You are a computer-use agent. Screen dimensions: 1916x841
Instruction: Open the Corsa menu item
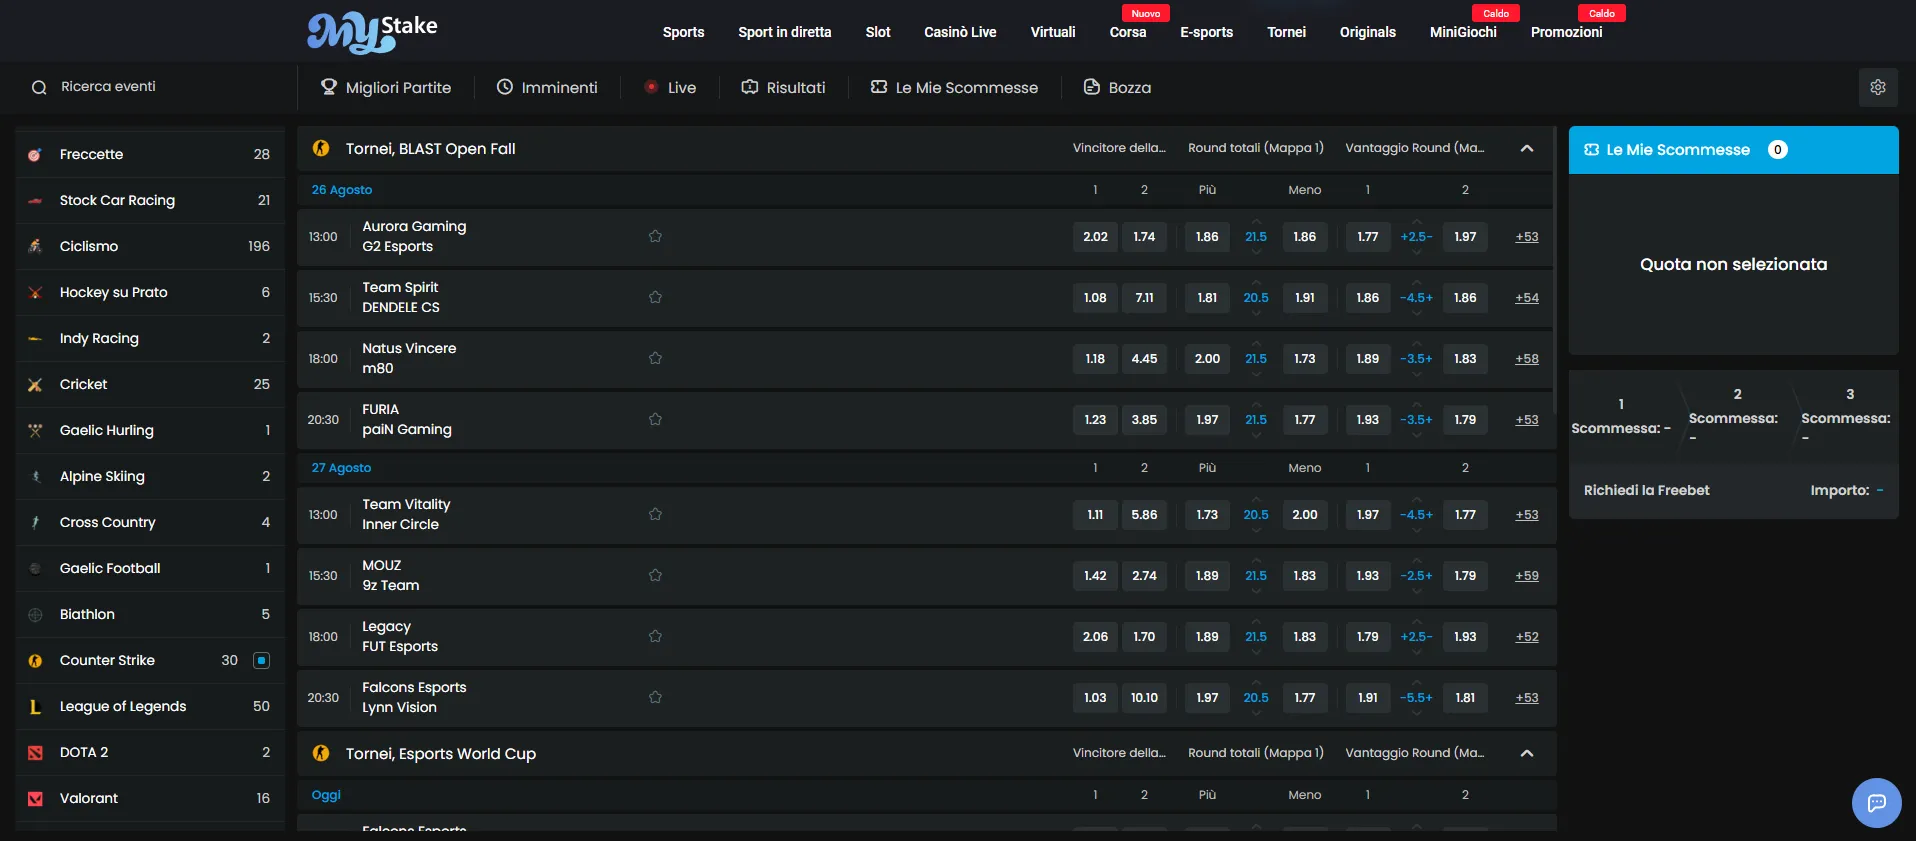point(1127,32)
